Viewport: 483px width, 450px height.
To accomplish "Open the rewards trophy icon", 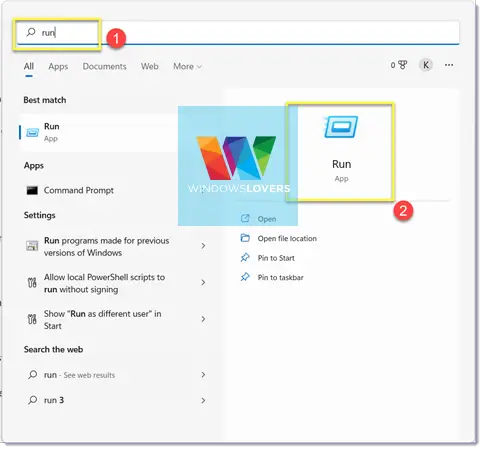I will click(403, 65).
